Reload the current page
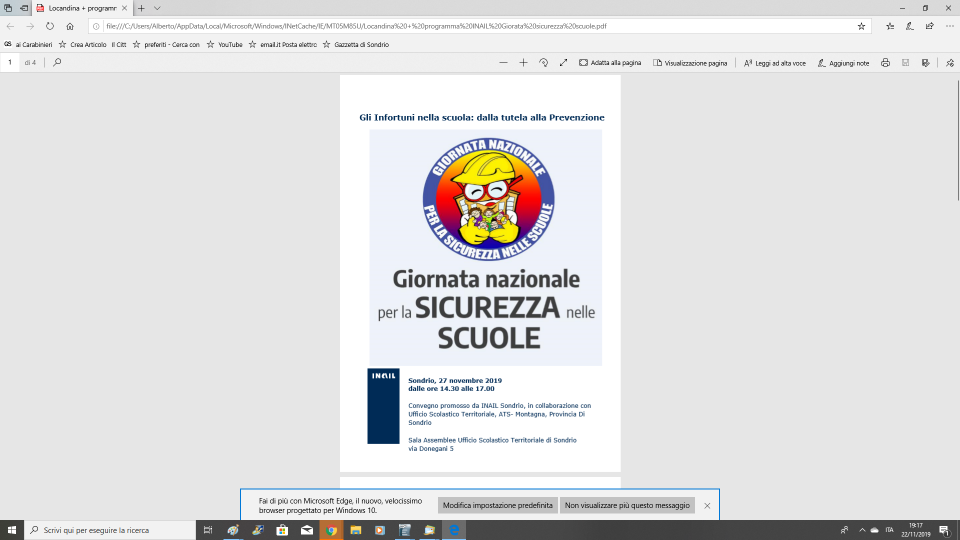Viewport: 960px width, 540px height. pos(50,26)
